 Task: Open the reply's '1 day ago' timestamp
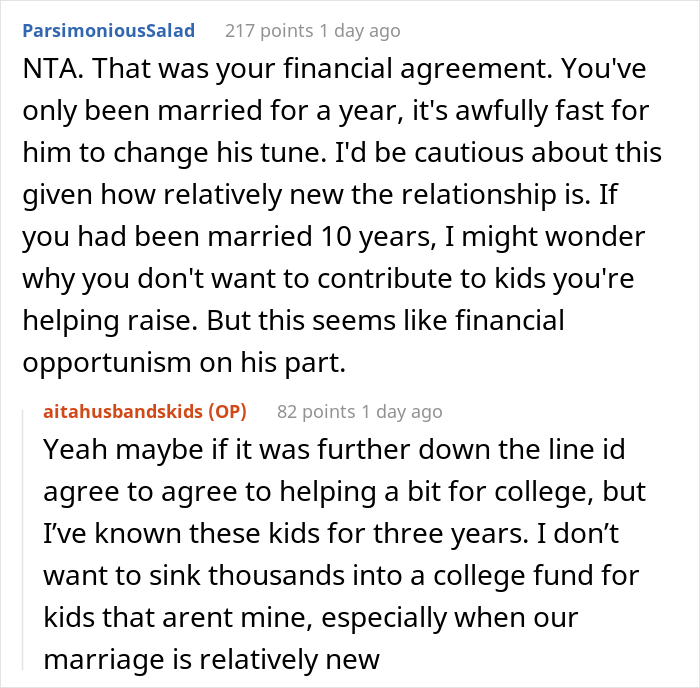tap(402, 411)
